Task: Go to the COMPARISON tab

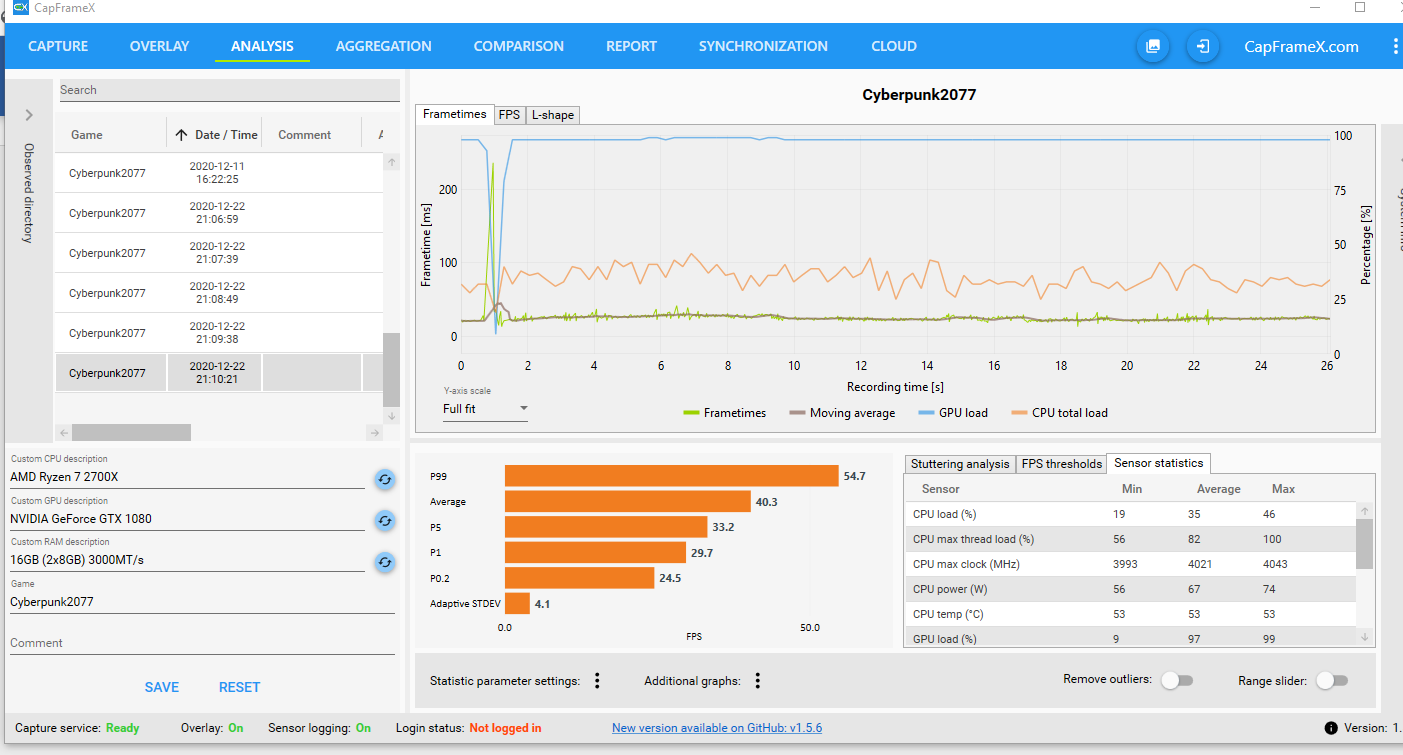Action: coord(519,46)
